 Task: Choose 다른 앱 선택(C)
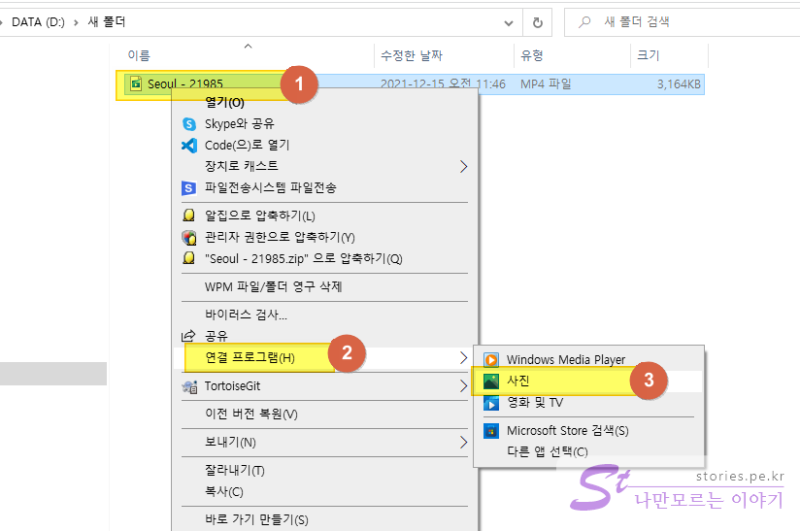point(589,452)
